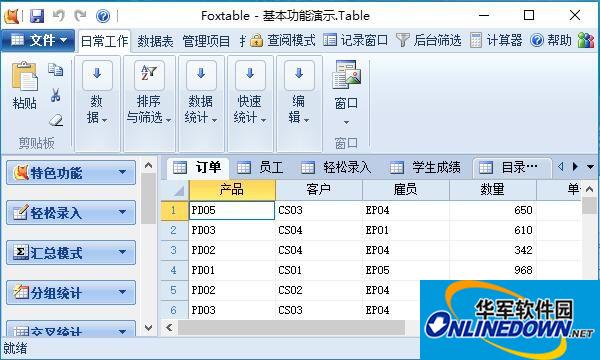Click the Foxtable fox logo icon

tap(11, 16)
